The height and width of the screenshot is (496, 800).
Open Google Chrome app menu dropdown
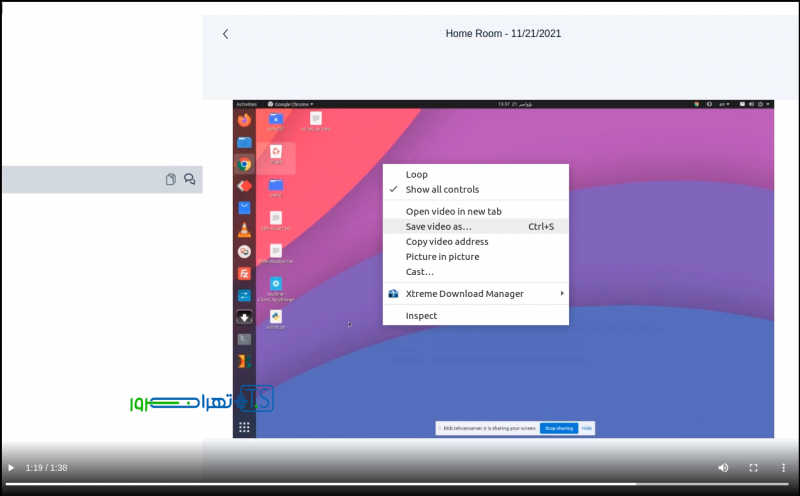(291, 104)
